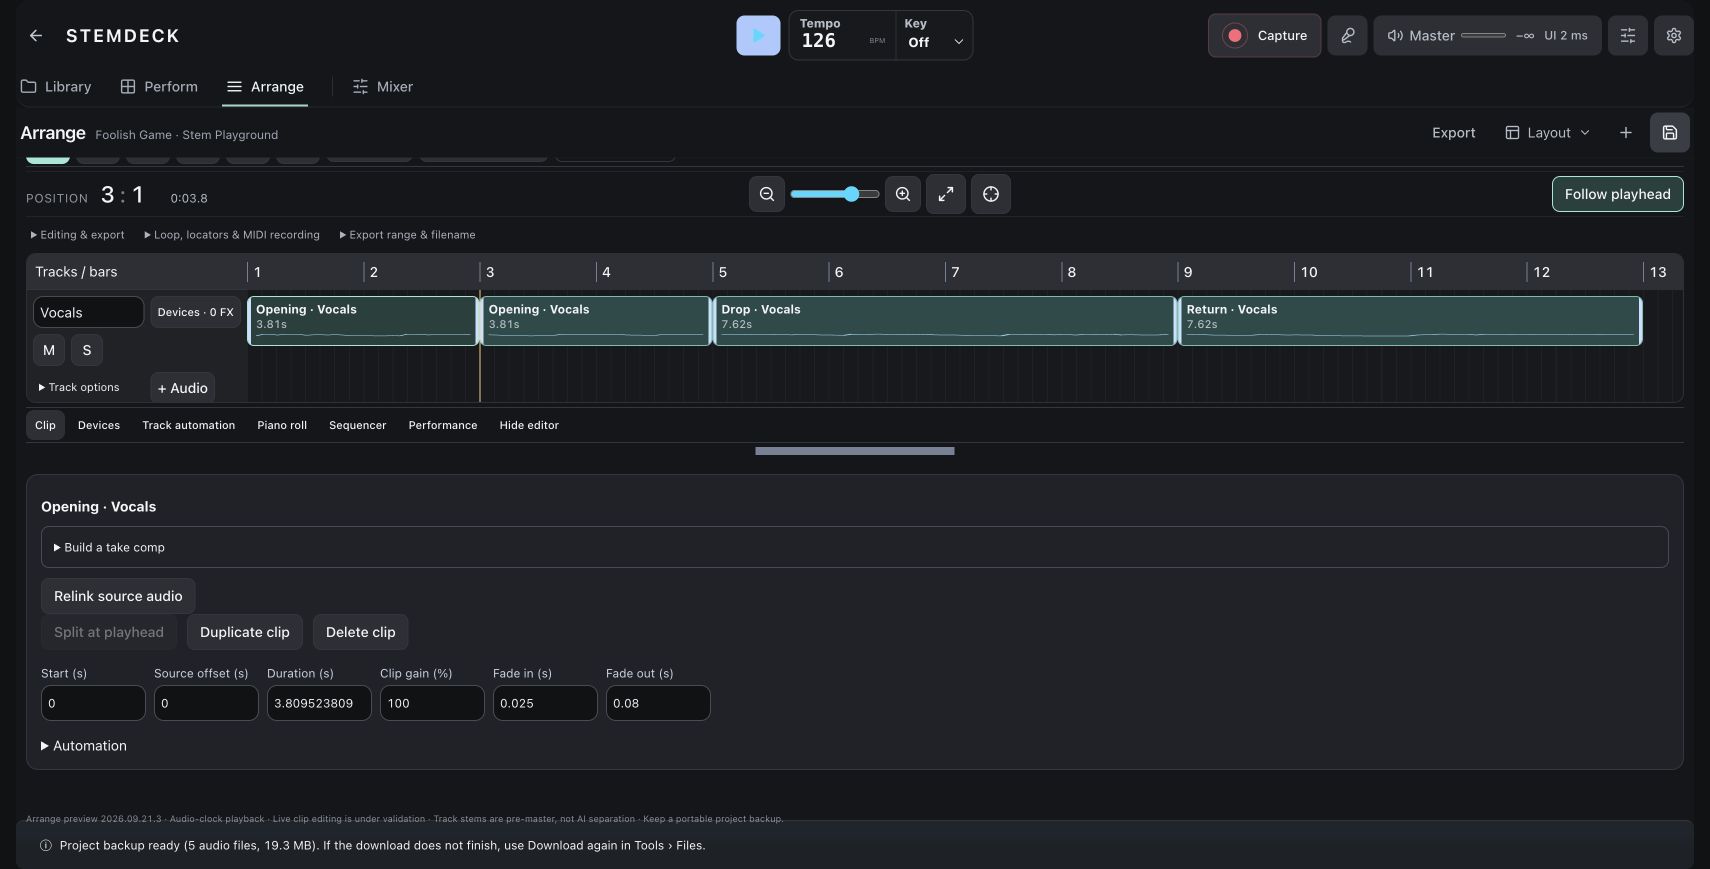Click Relink source audio
The image size is (1710, 869).
click(118, 596)
